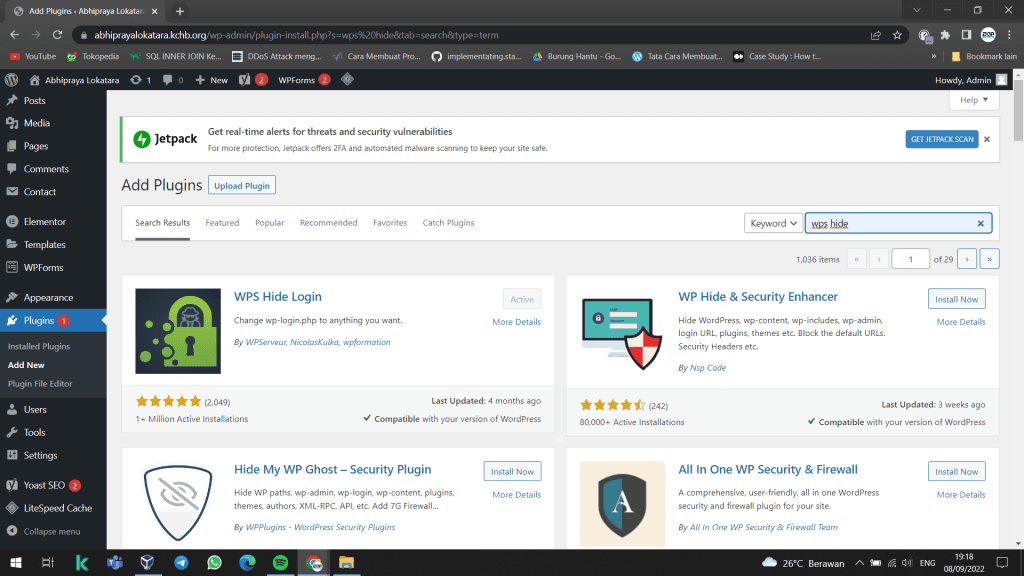Click the WordPress logo in admin bar
This screenshot has width=1024, height=576.
(x=11, y=80)
